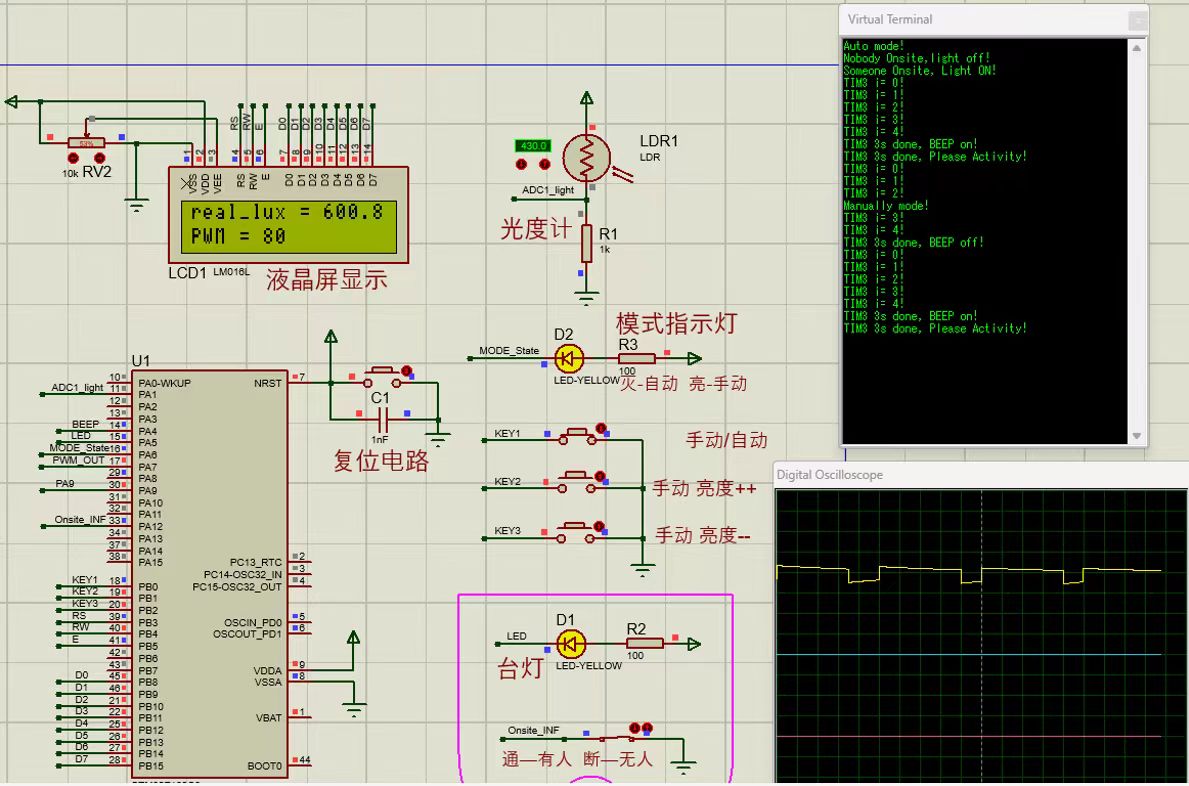The height and width of the screenshot is (786, 1189).
Task: Select the D1 desk lamp LED
Action: tap(571, 643)
